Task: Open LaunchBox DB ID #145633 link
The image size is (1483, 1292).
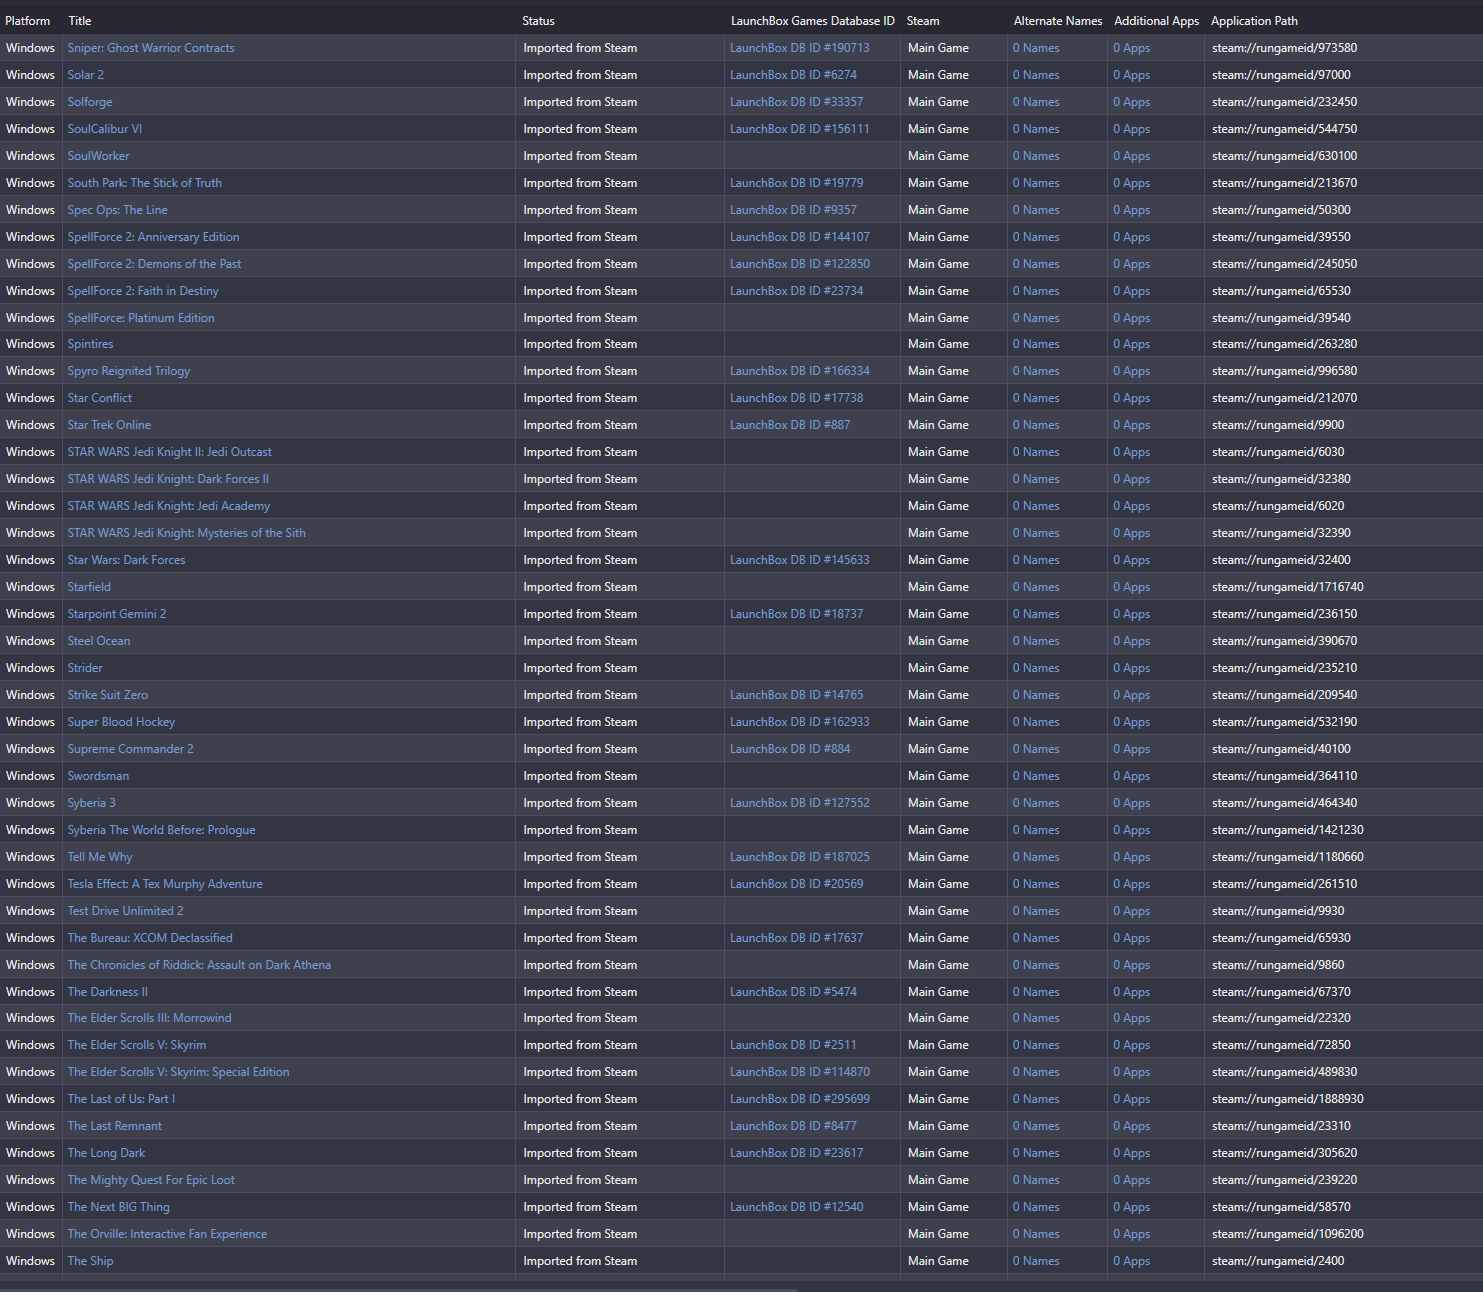Action: (800, 560)
